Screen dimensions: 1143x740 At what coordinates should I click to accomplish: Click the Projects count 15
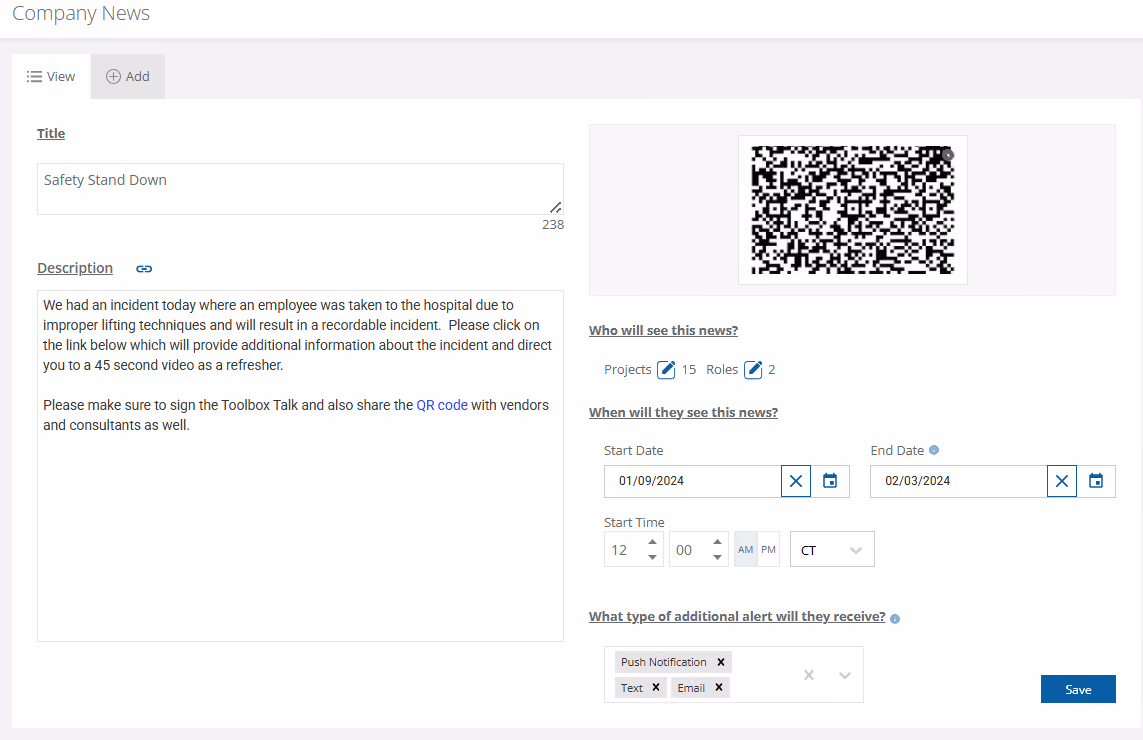[x=689, y=370]
